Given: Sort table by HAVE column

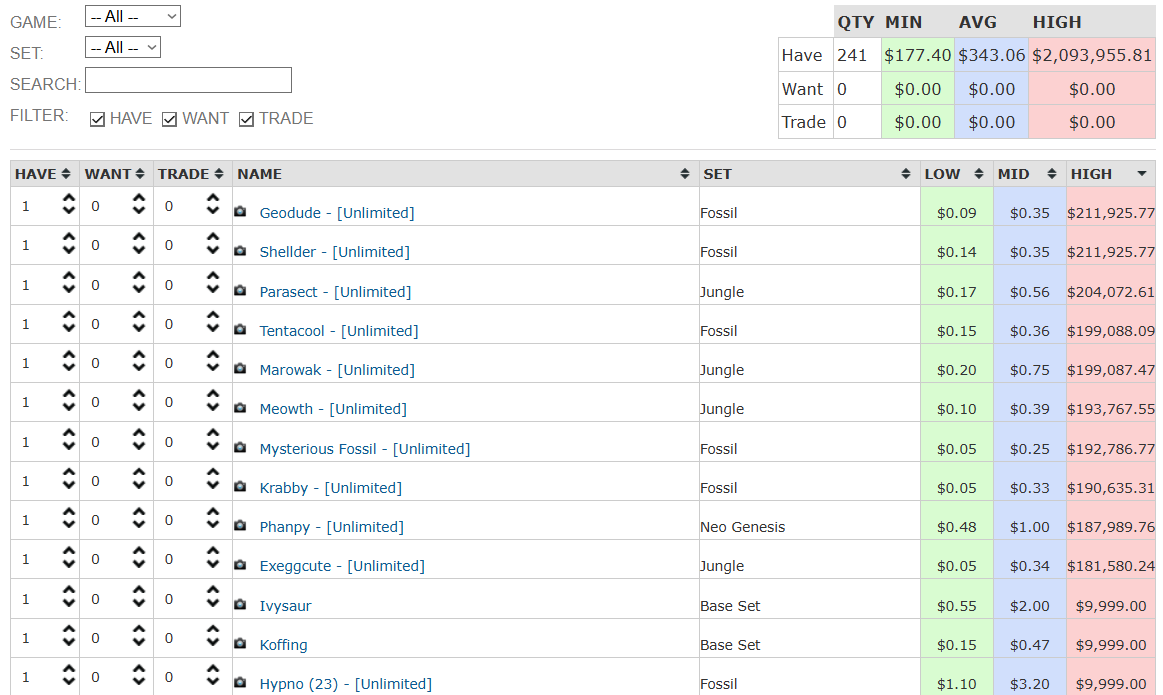Looking at the screenshot, I should [44, 174].
